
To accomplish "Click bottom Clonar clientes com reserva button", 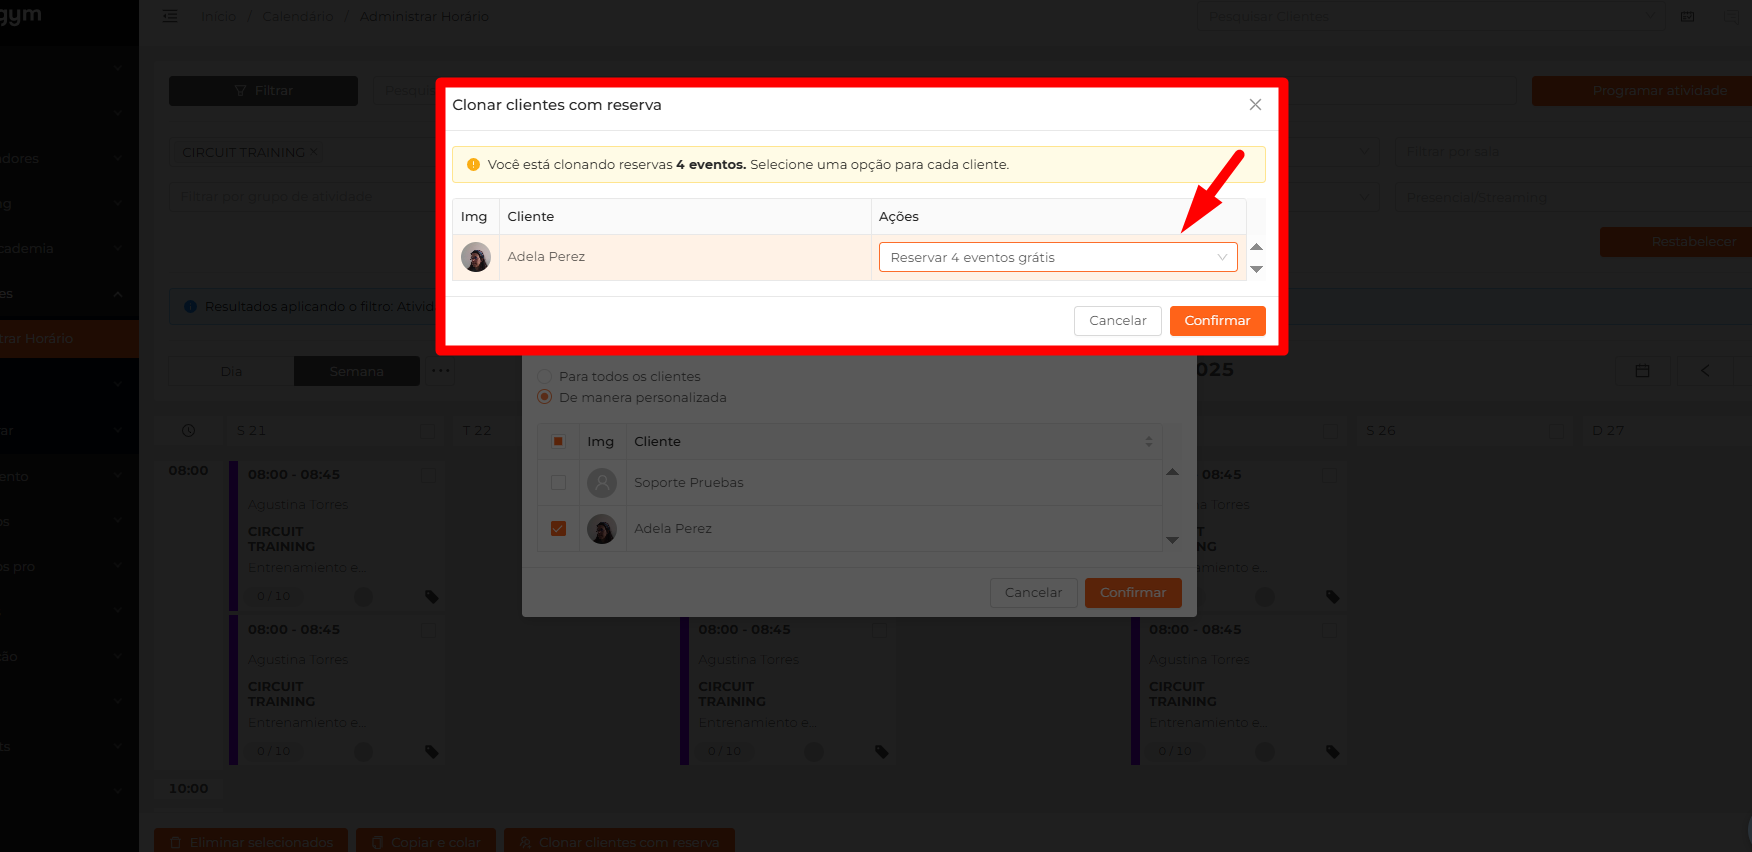I will pyautogui.click(x=619, y=842).
